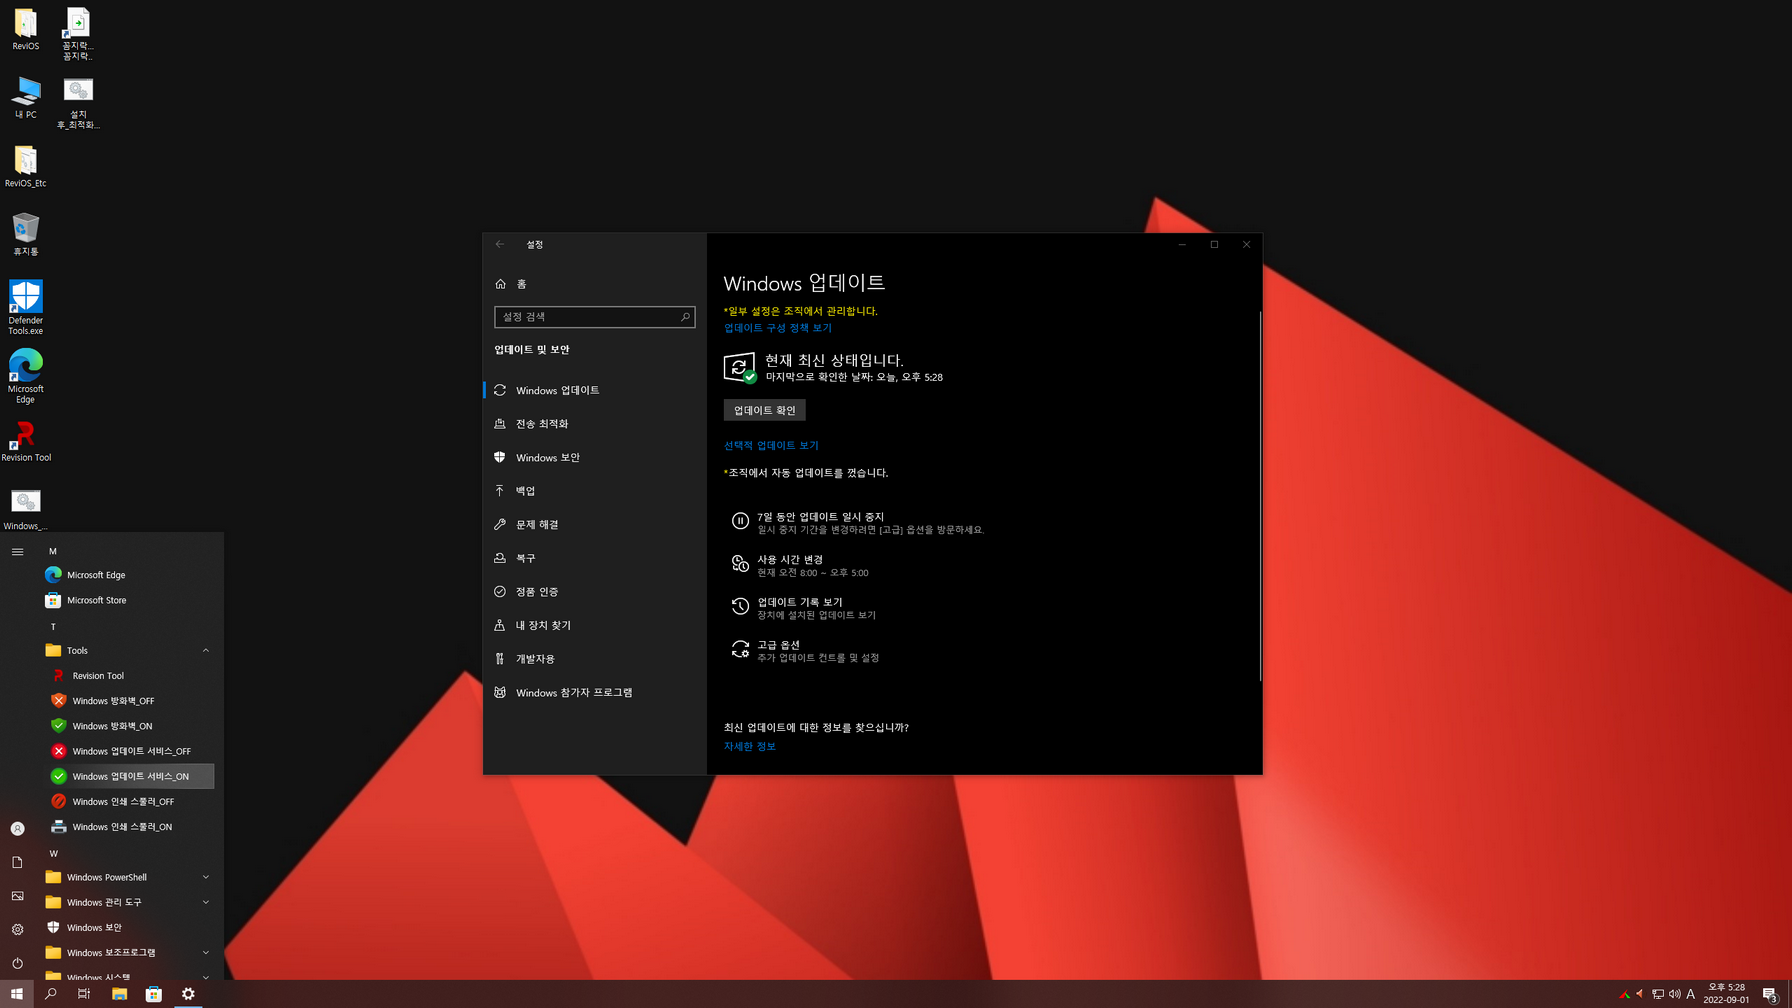Open the RevIOS desktop folder icon
Image resolution: width=1792 pixels, height=1008 pixels.
(26, 30)
